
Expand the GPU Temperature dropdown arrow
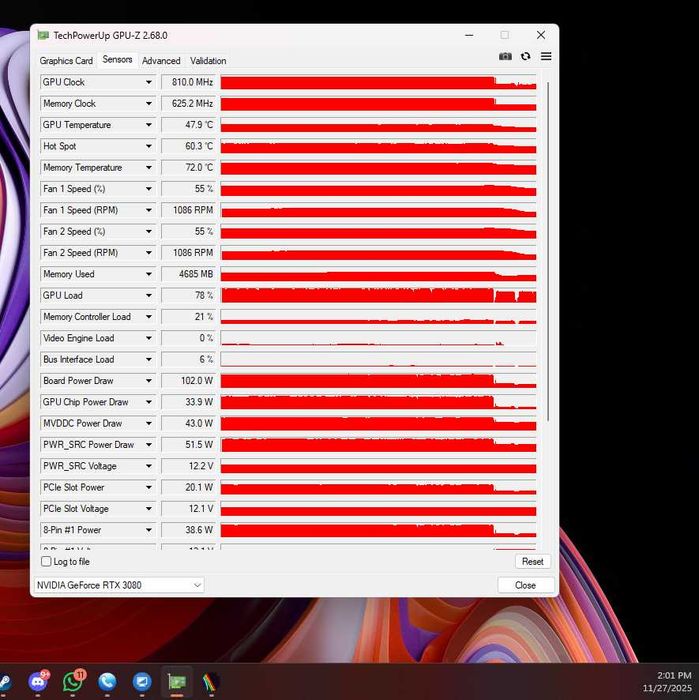(149, 125)
